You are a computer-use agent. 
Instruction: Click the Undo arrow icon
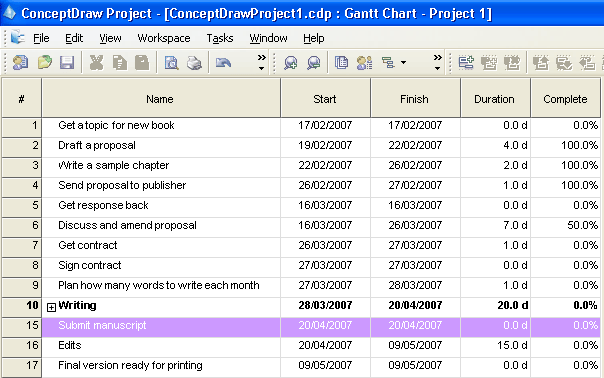pos(223,62)
